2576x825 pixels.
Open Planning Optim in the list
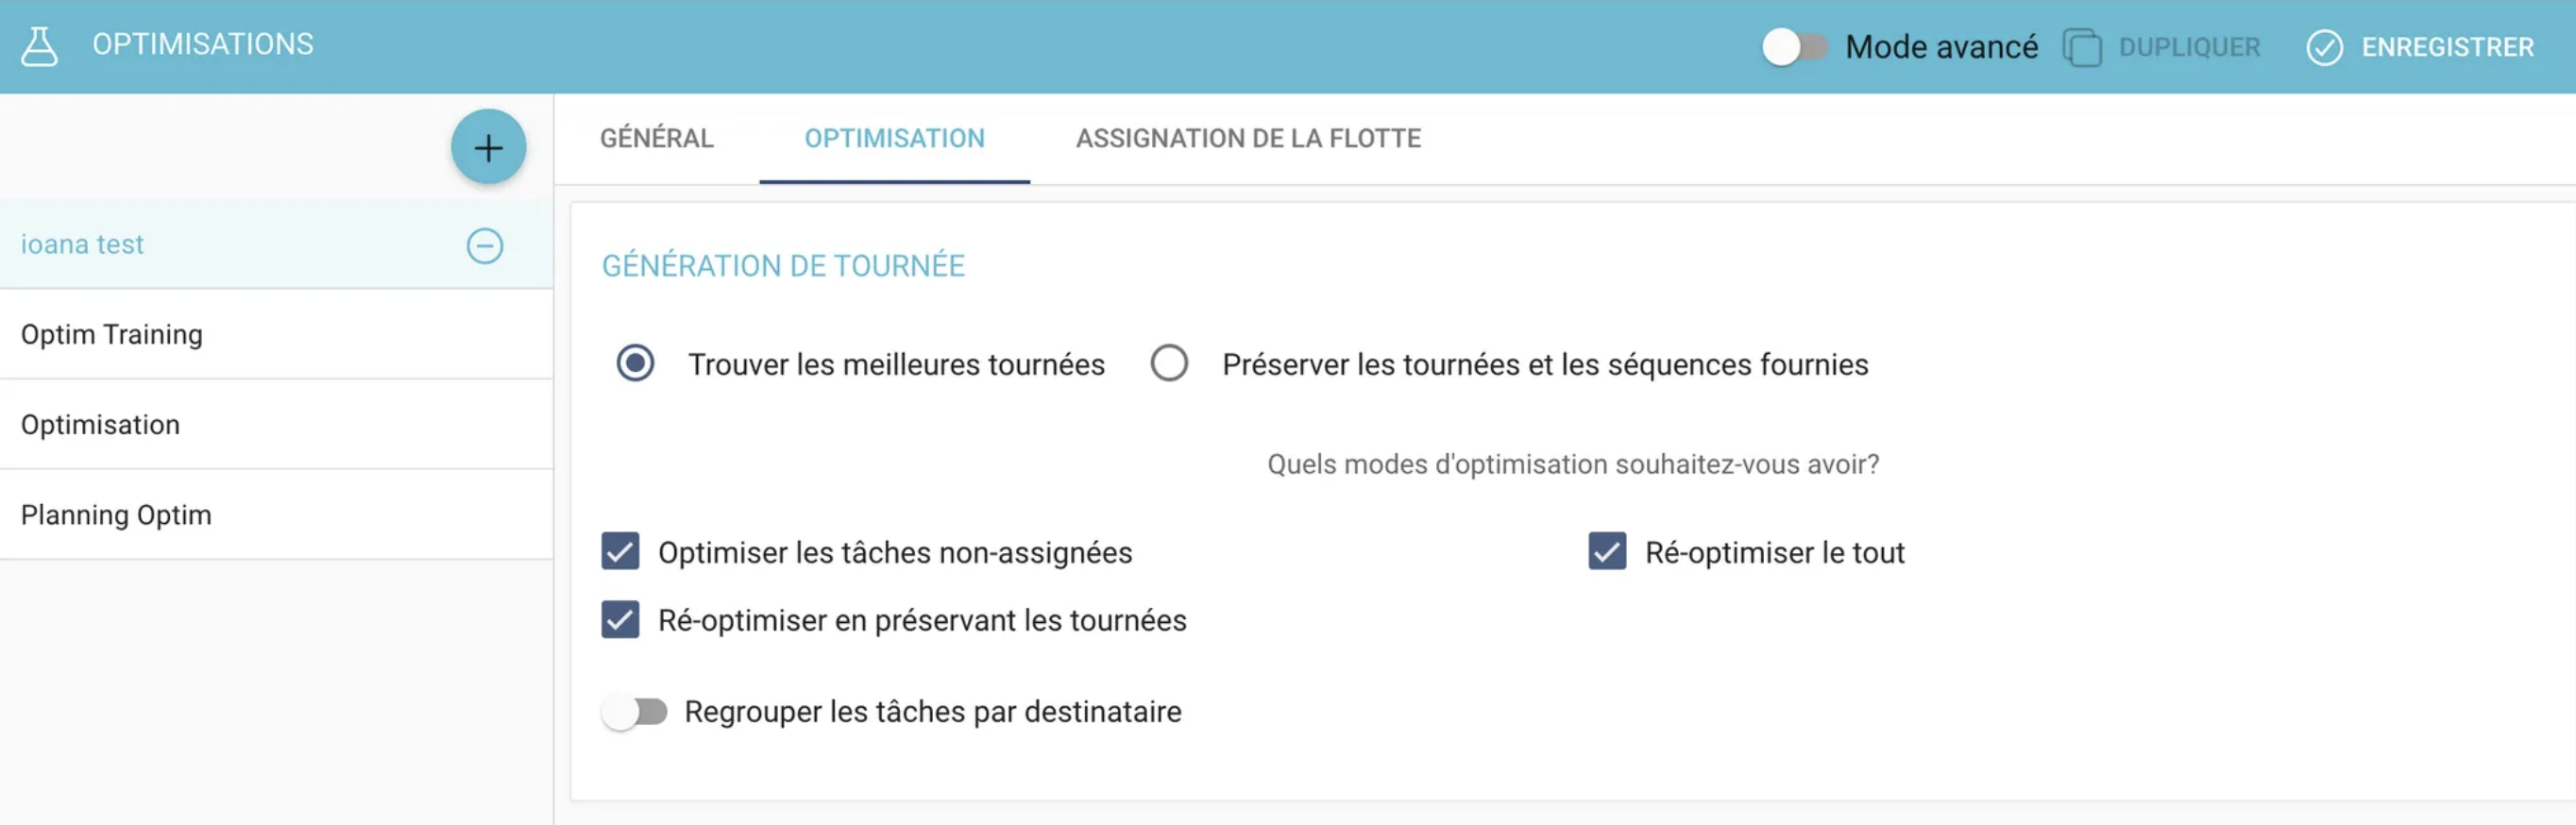[x=276, y=515]
